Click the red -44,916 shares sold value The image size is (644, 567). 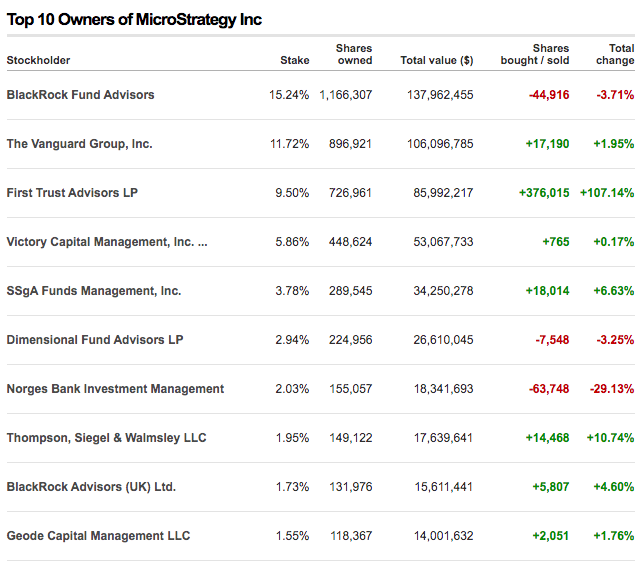(x=549, y=95)
